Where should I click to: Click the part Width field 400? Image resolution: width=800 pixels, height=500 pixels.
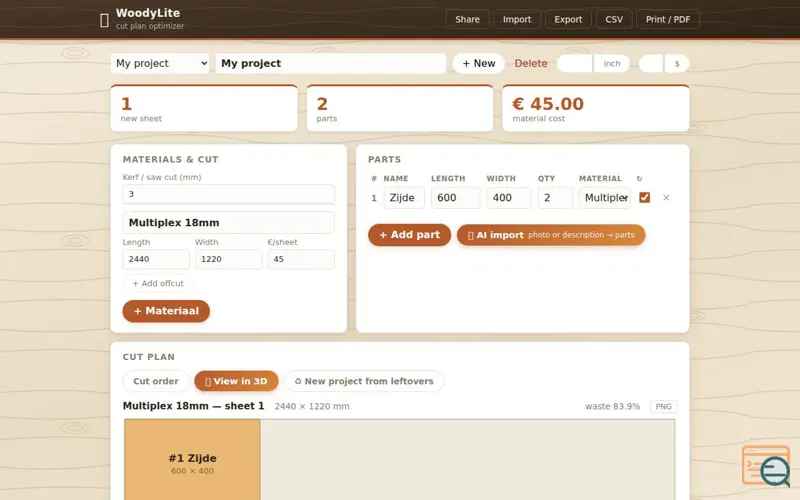[x=509, y=198]
